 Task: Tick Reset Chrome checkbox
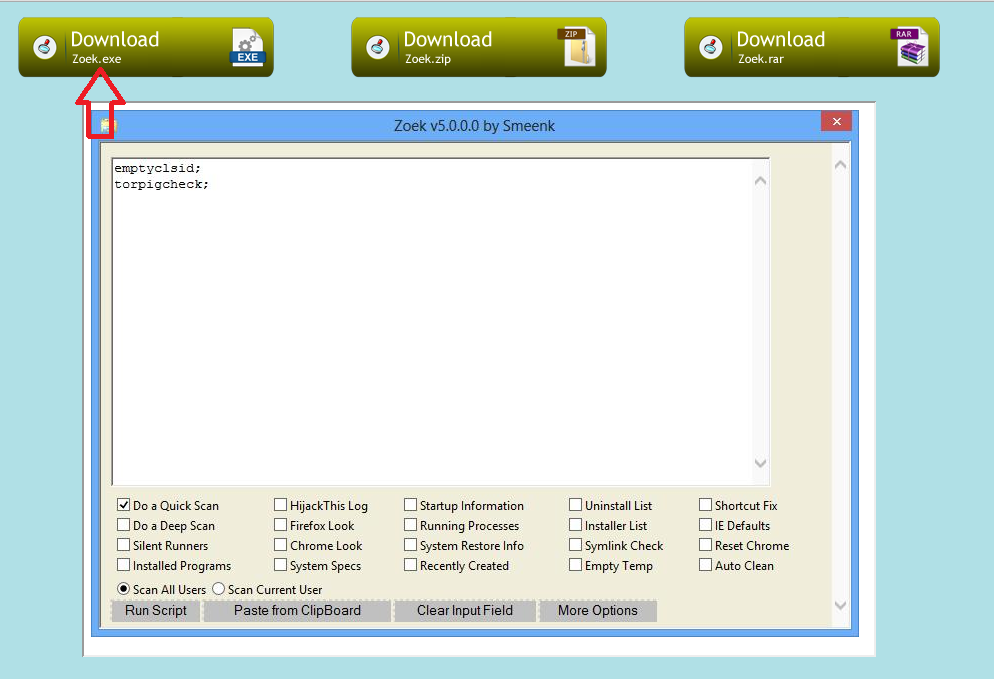(x=706, y=545)
